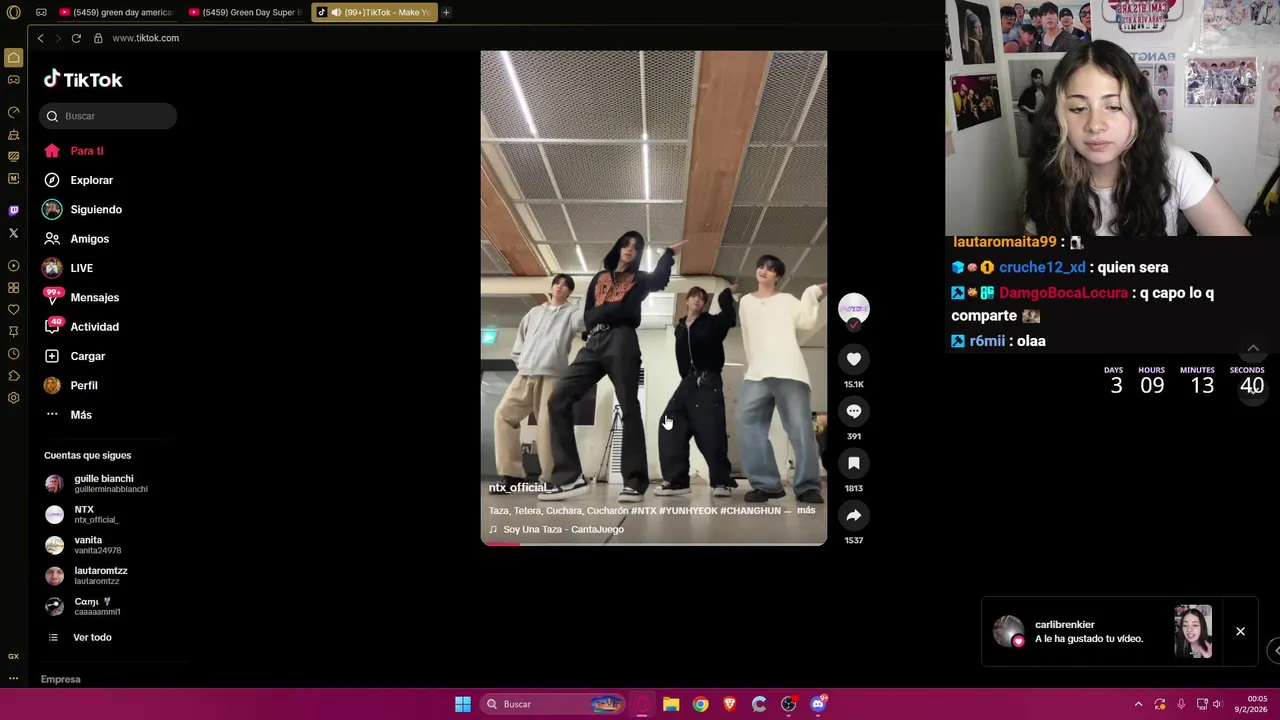1280x720 pixels.
Task: Open File Explorer from the taskbar
Action: (x=671, y=704)
